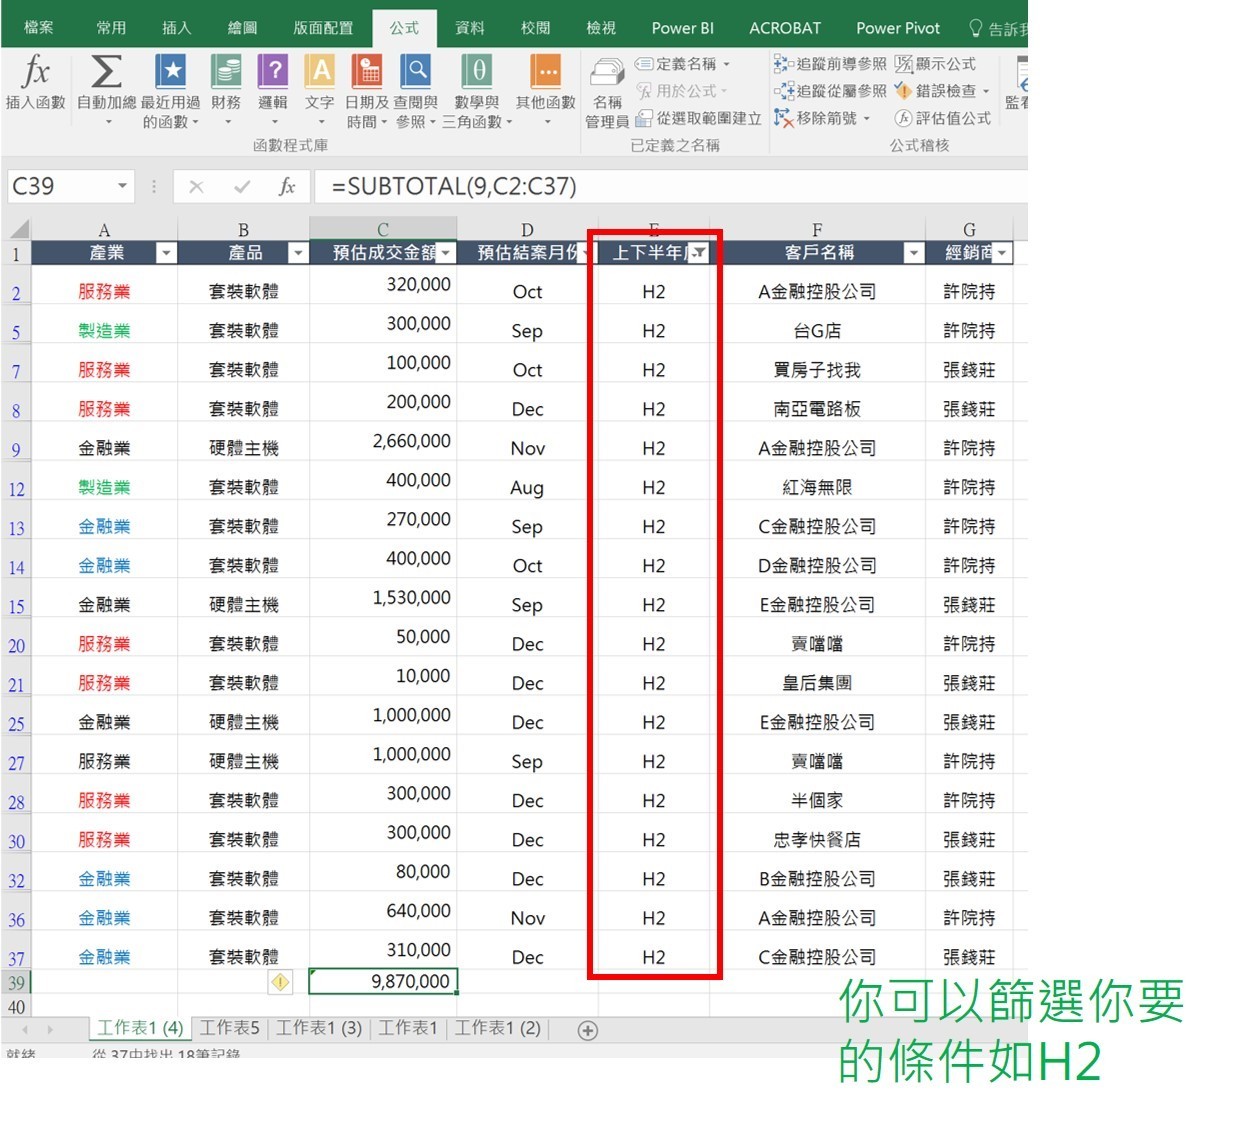Click the formula bar Enter checkmark icon
1235x1121 pixels.
[241, 186]
